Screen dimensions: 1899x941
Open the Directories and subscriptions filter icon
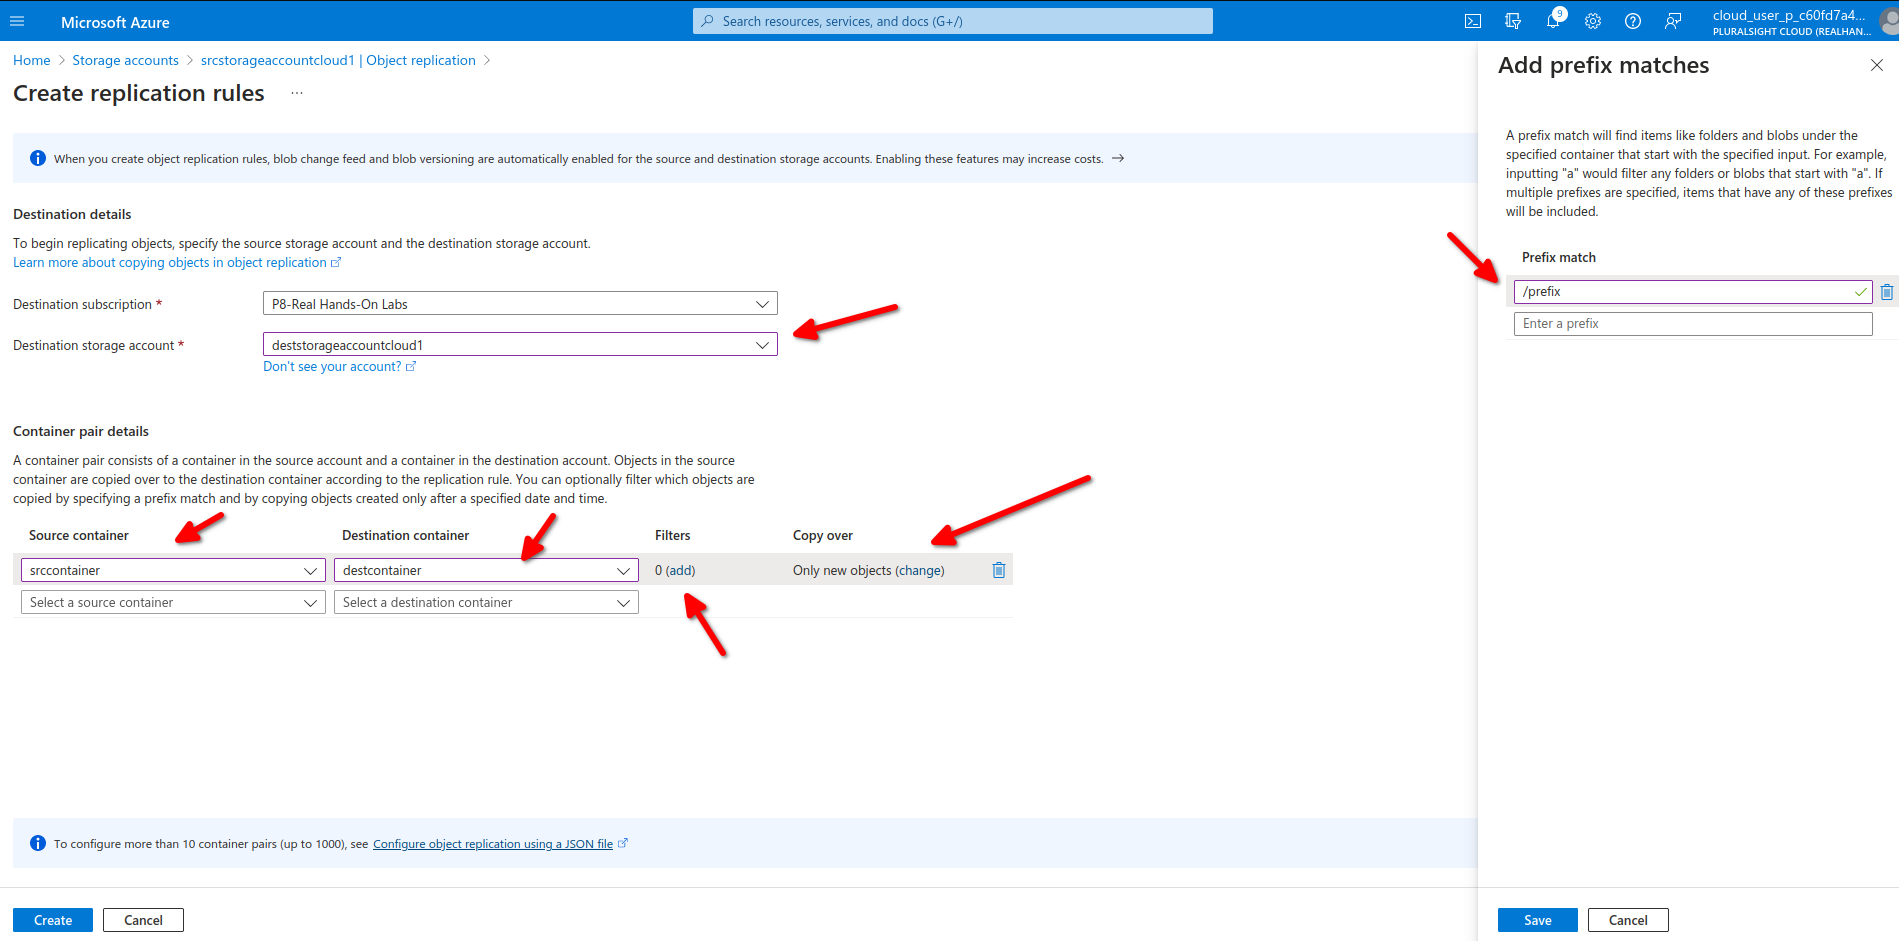[x=1513, y=21]
